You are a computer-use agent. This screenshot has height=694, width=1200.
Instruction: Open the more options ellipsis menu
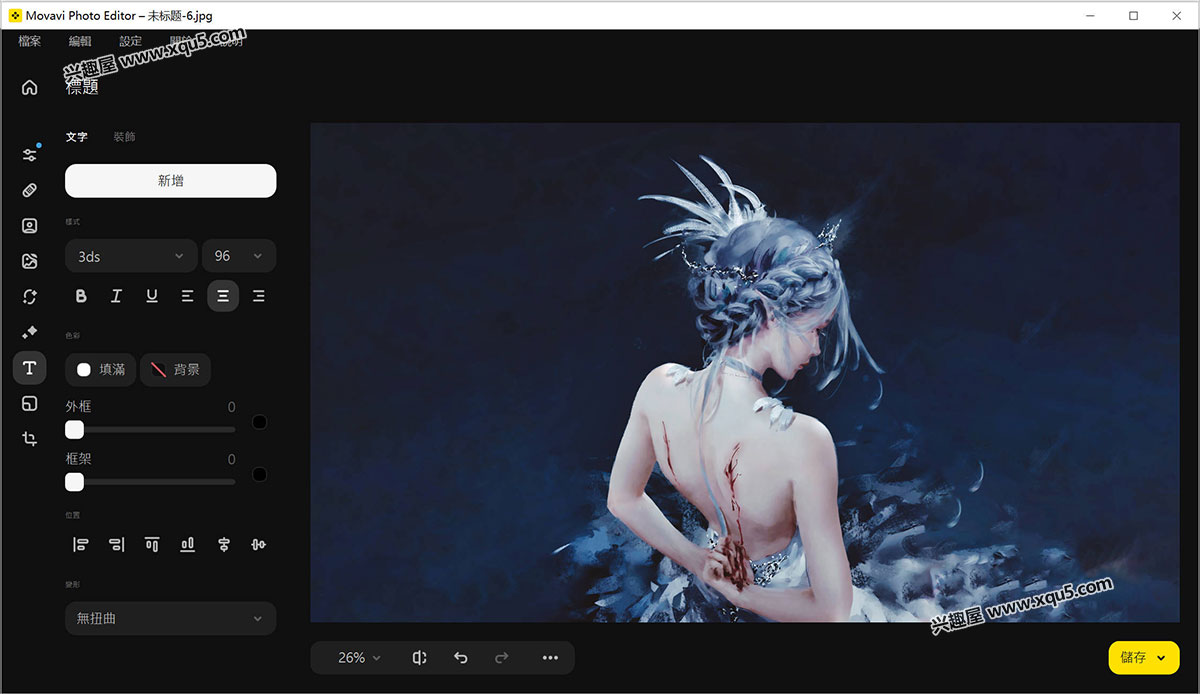coord(550,658)
